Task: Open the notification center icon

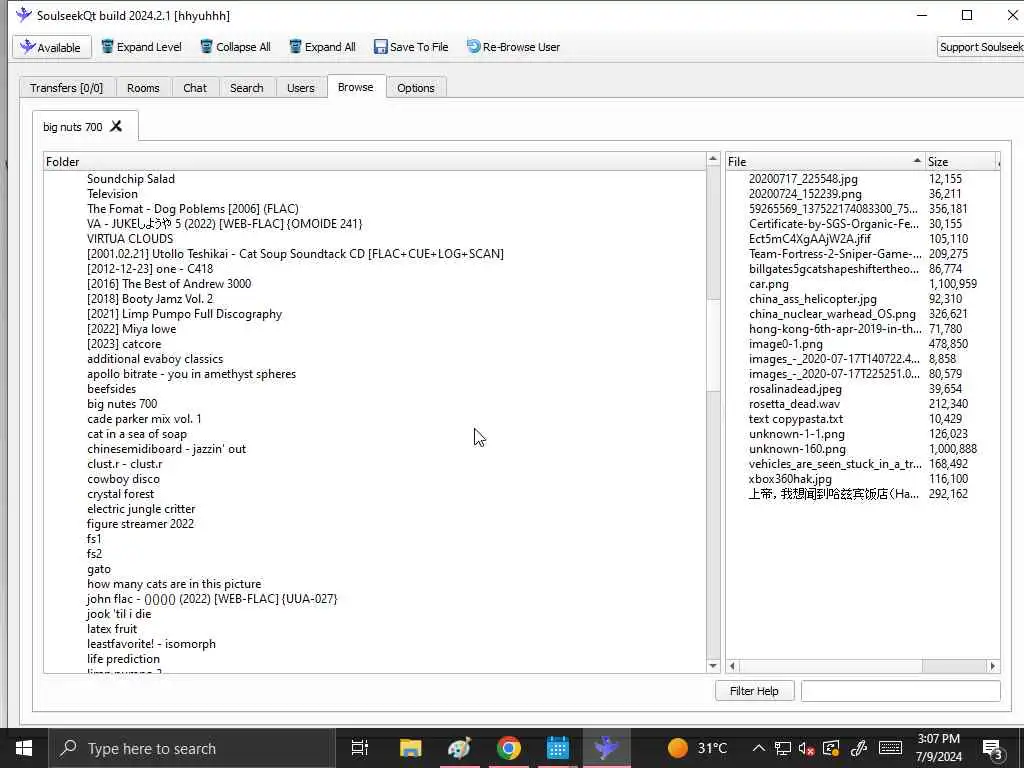Action: pyautogui.click(x=993, y=749)
